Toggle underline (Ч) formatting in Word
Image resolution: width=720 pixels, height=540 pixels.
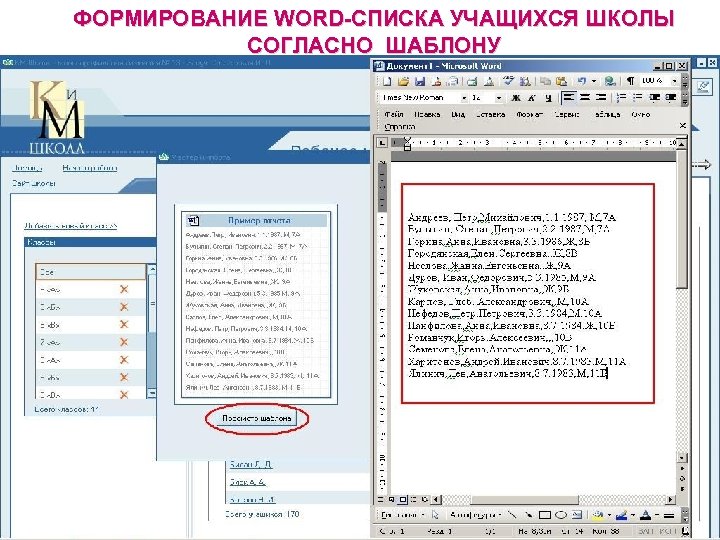click(x=548, y=97)
